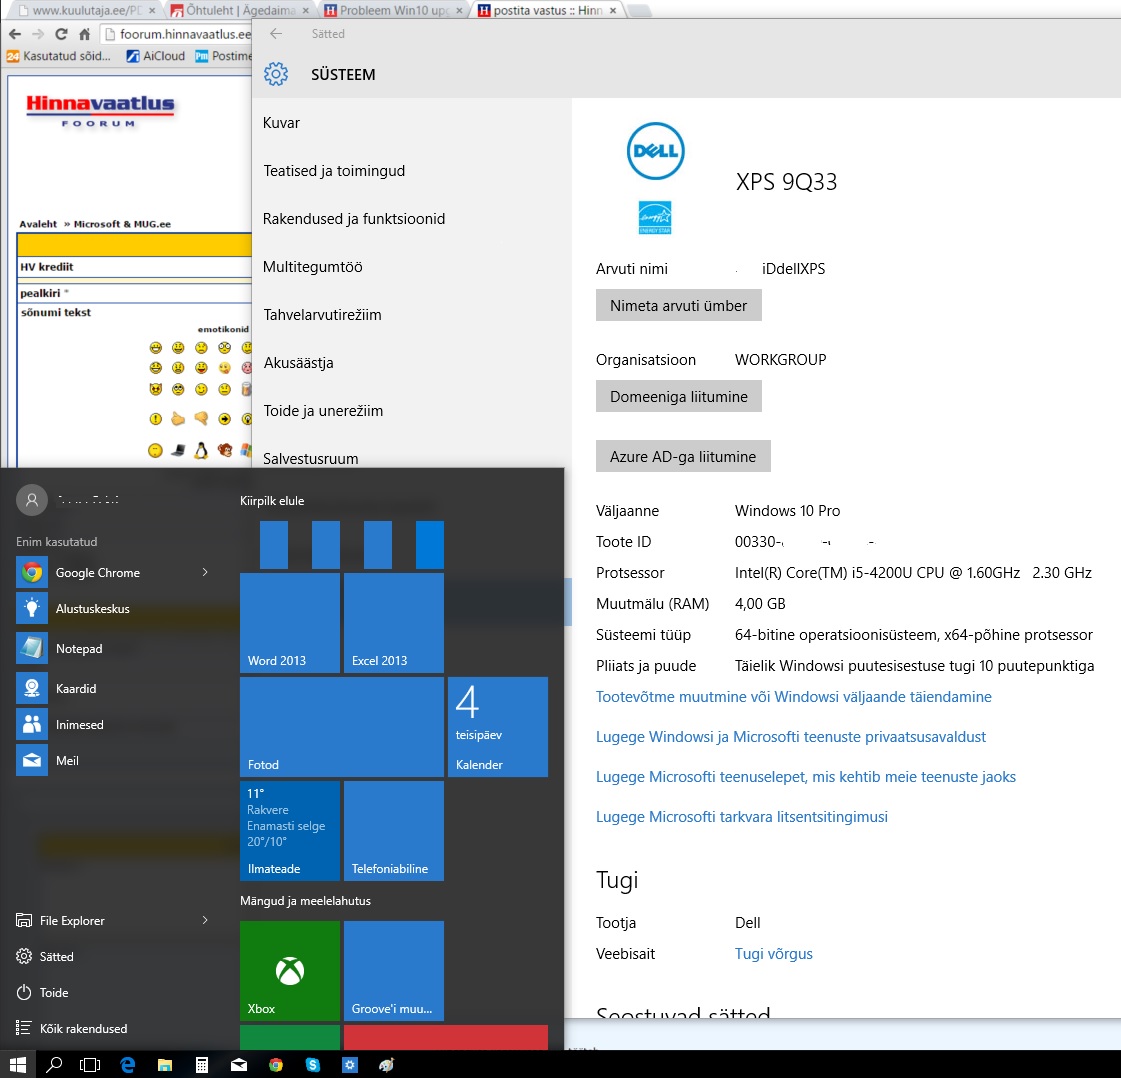This screenshot has width=1121, height=1078.
Task: Open Groove'i muusika tile
Action: [x=394, y=971]
